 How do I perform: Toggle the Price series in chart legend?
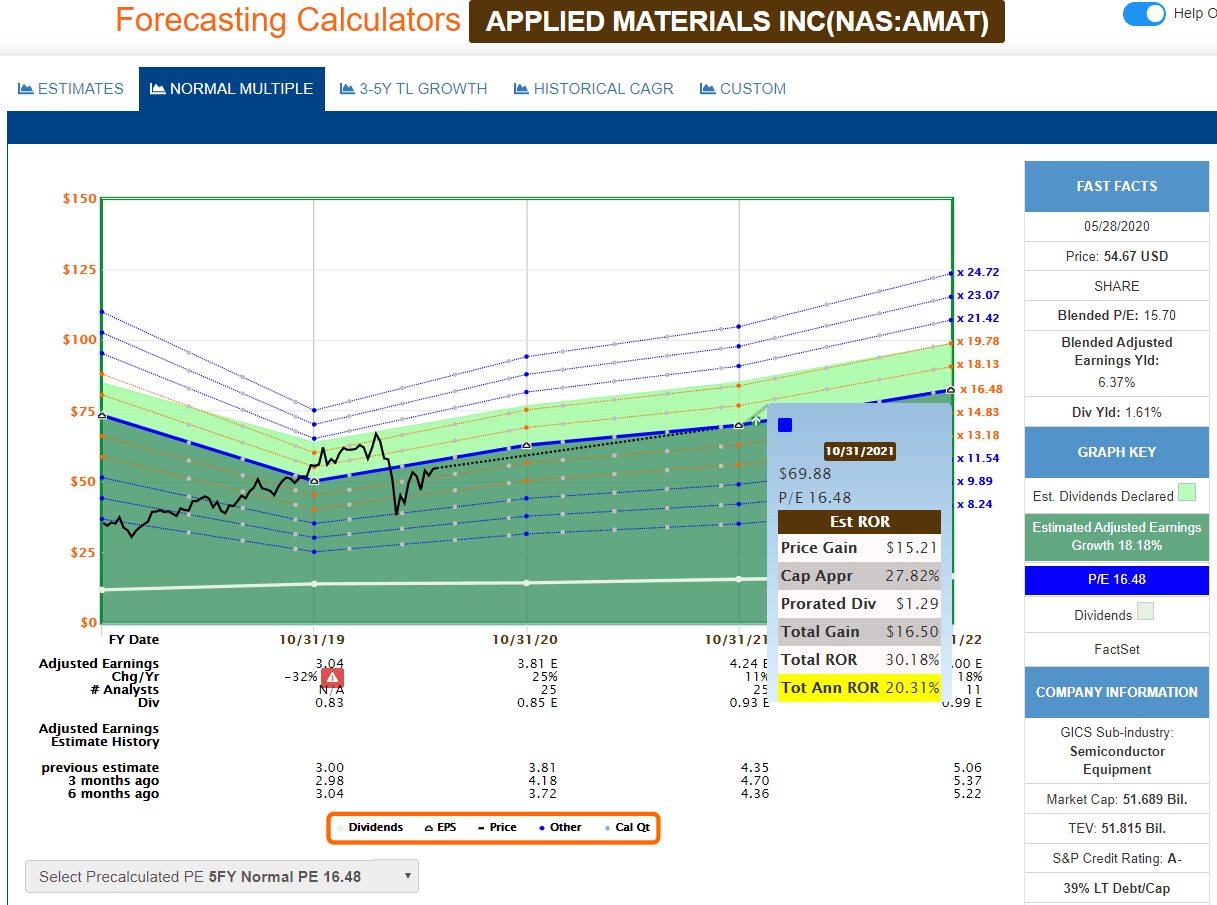pos(497,828)
